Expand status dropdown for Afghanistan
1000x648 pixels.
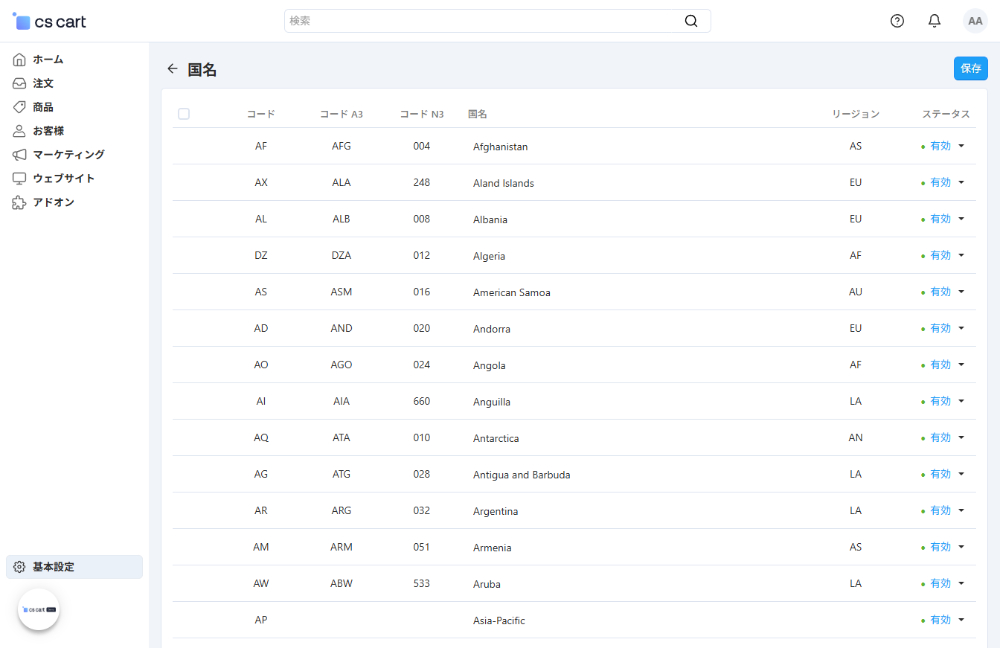point(961,146)
